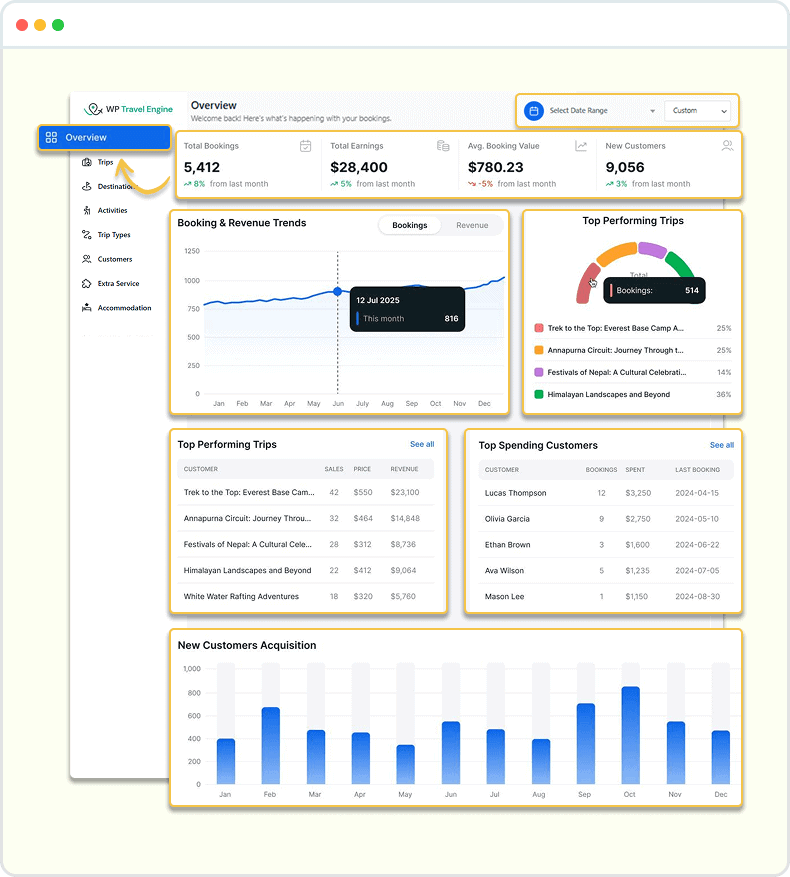The image size is (790, 877).
Task: Click the Accommodation bed icon
Action: coord(87,308)
